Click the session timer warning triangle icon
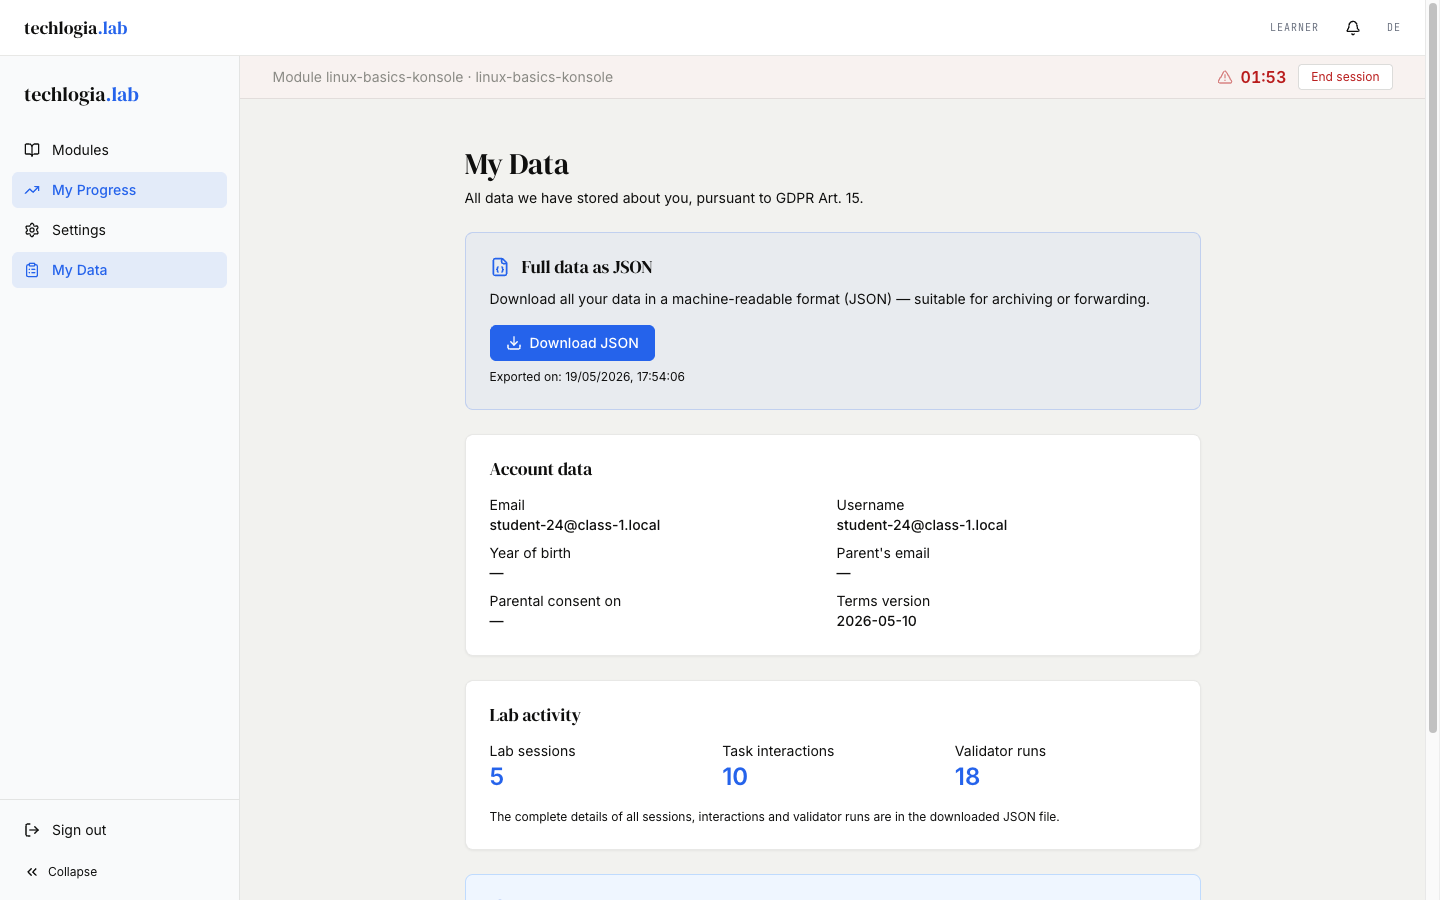Screen dimensions: 1440x900 (x=1225, y=77)
